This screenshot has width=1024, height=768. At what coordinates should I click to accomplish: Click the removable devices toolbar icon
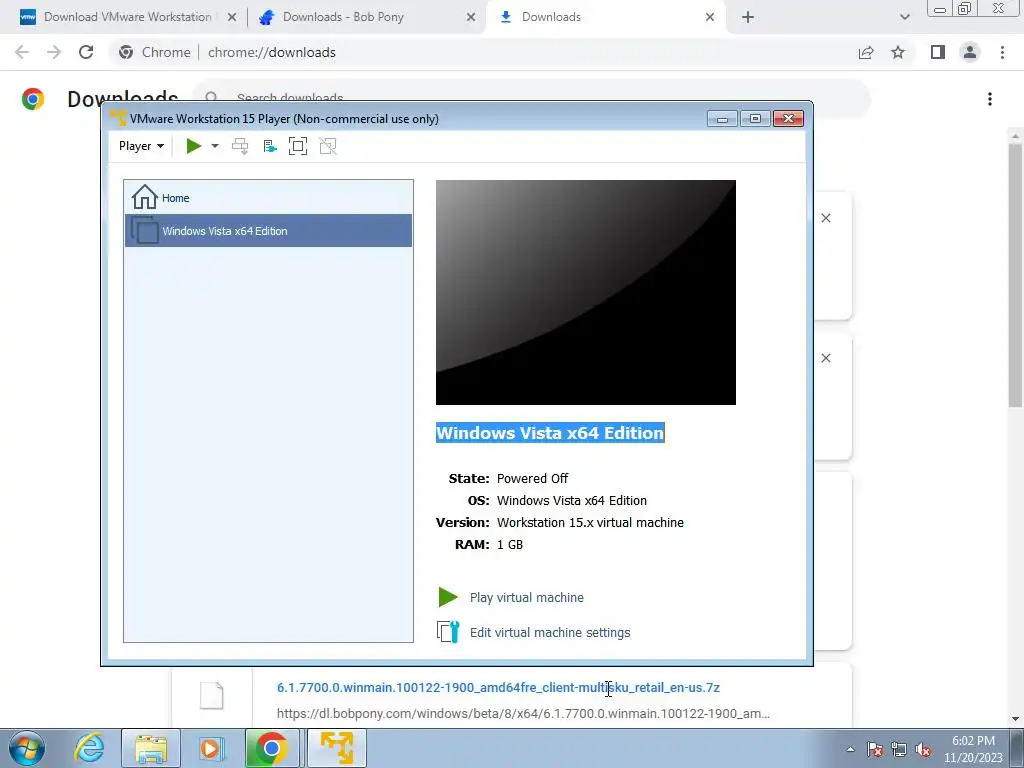click(270, 146)
